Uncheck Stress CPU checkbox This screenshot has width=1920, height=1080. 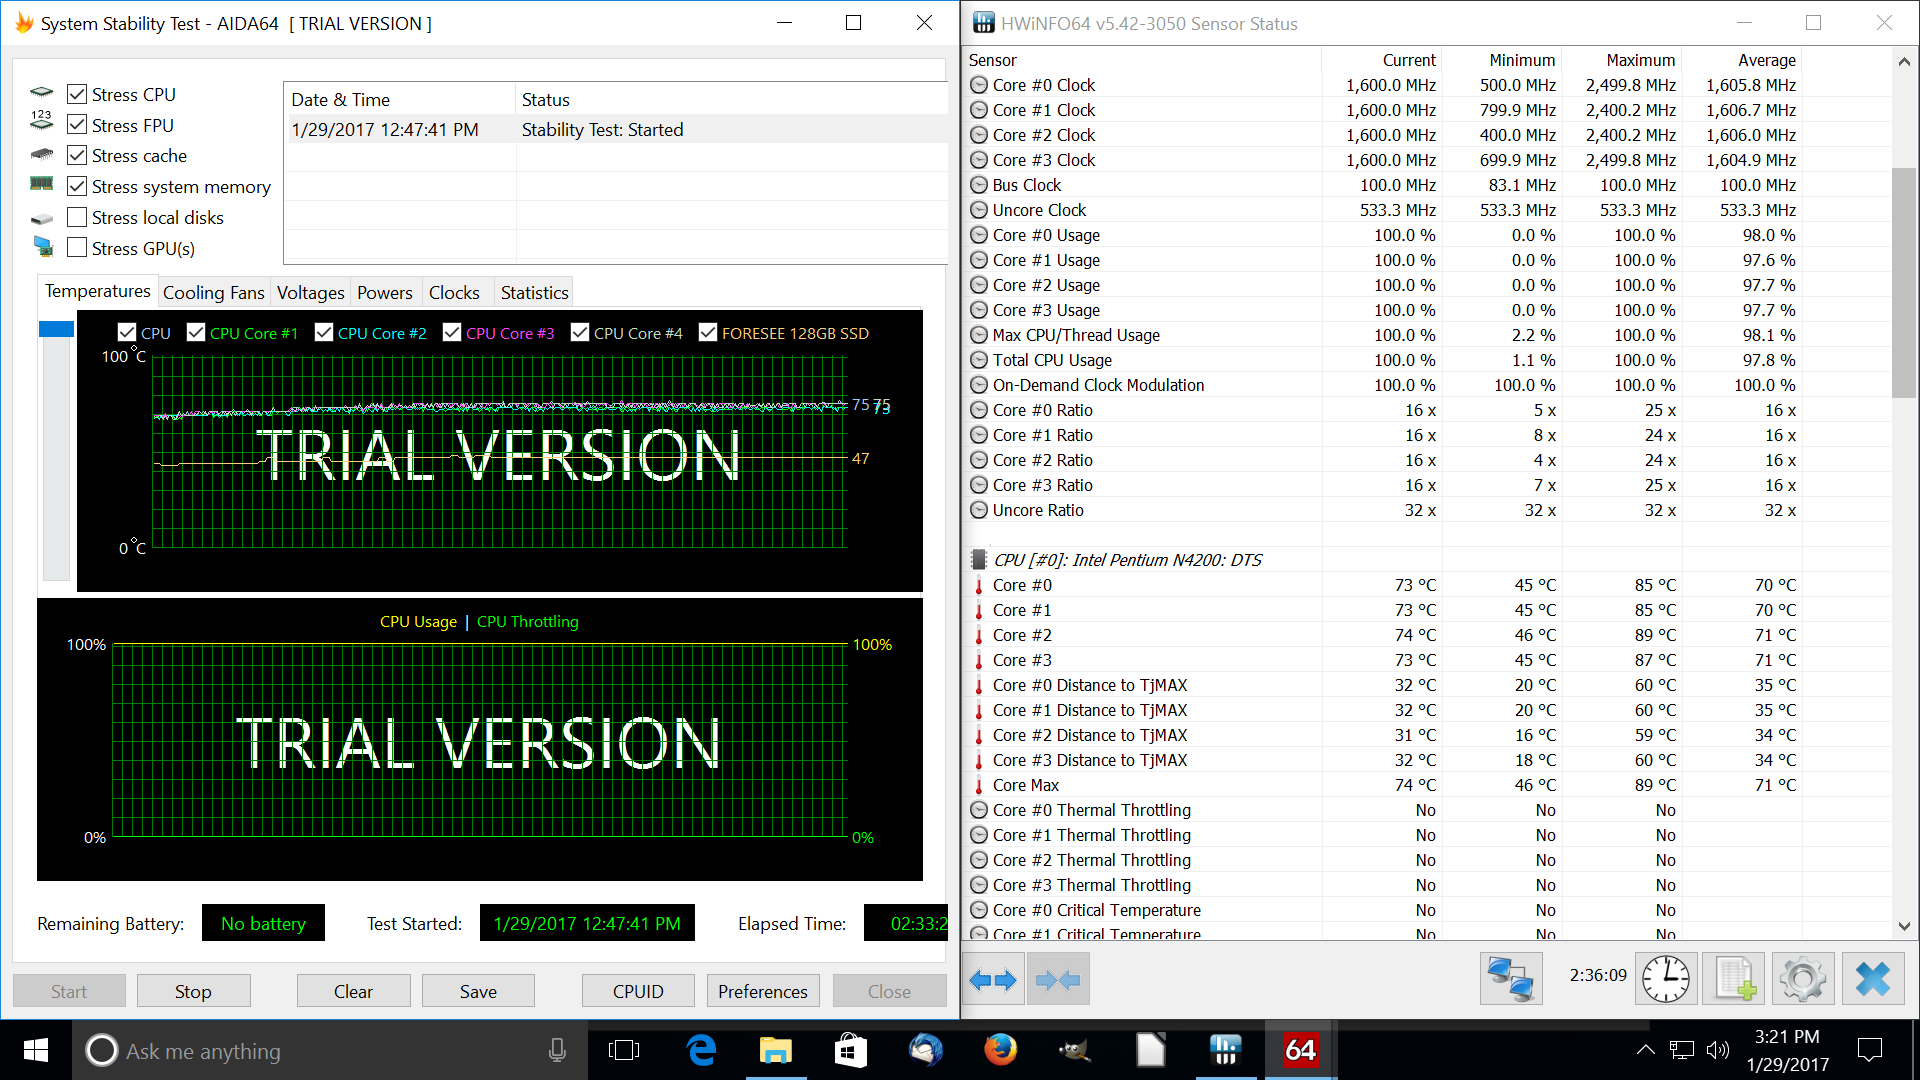(77, 94)
